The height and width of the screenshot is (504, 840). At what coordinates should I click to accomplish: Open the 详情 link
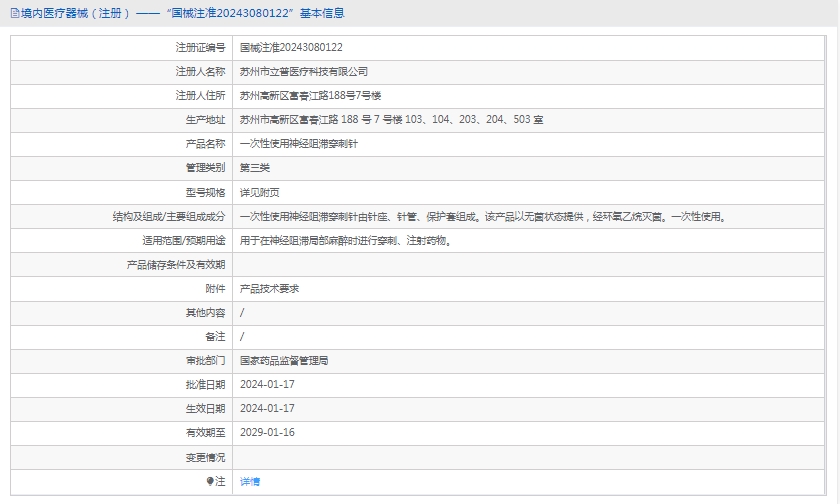(x=250, y=481)
